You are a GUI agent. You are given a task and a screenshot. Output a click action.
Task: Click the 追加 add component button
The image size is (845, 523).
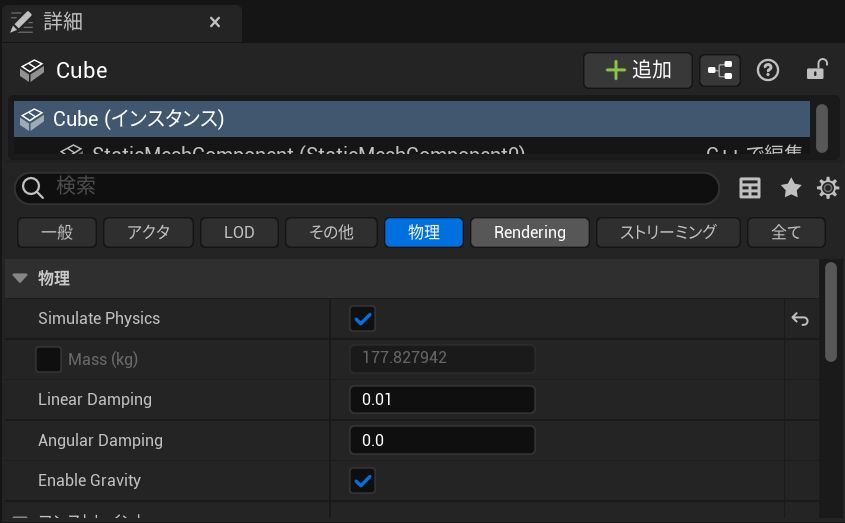coord(638,70)
